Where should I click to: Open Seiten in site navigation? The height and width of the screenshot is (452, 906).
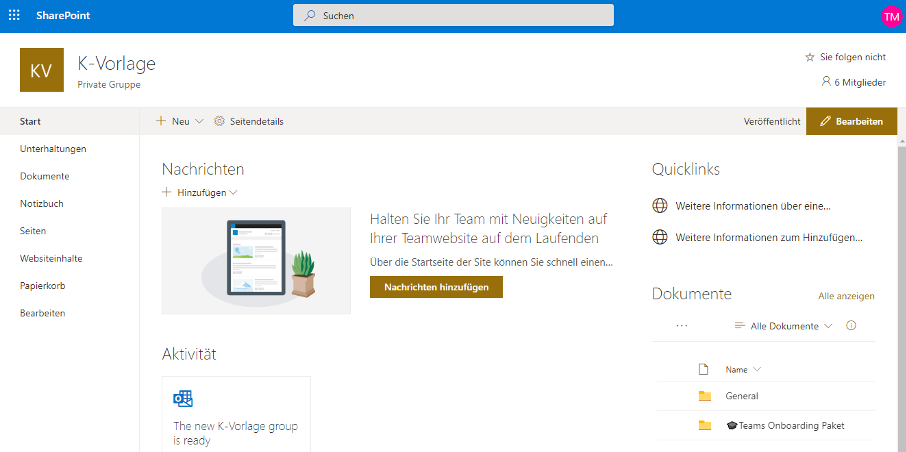click(x=33, y=231)
